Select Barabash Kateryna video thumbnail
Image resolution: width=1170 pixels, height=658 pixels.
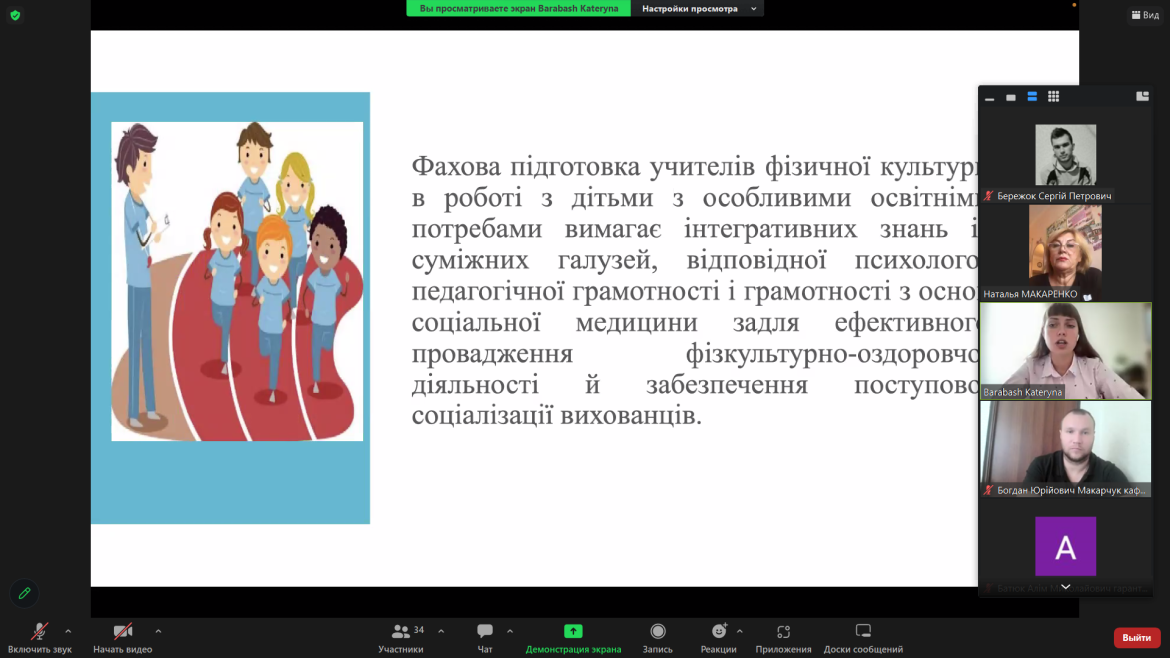1065,351
